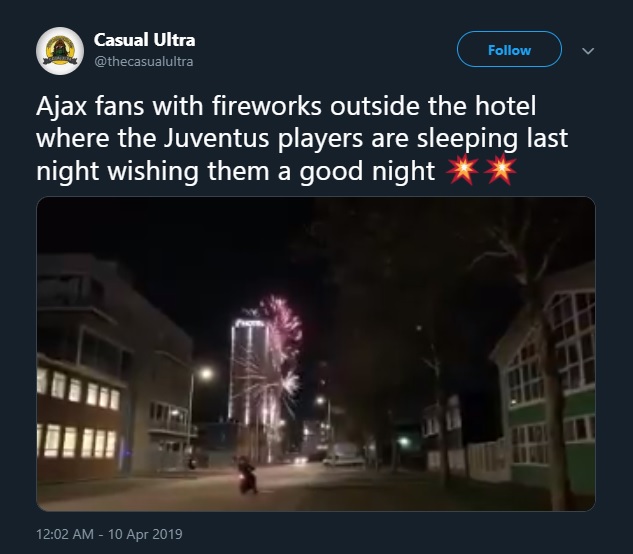The width and height of the screenshot is (633, 554).
Task: Click the lit windows of left building
Action: [79, 418]
